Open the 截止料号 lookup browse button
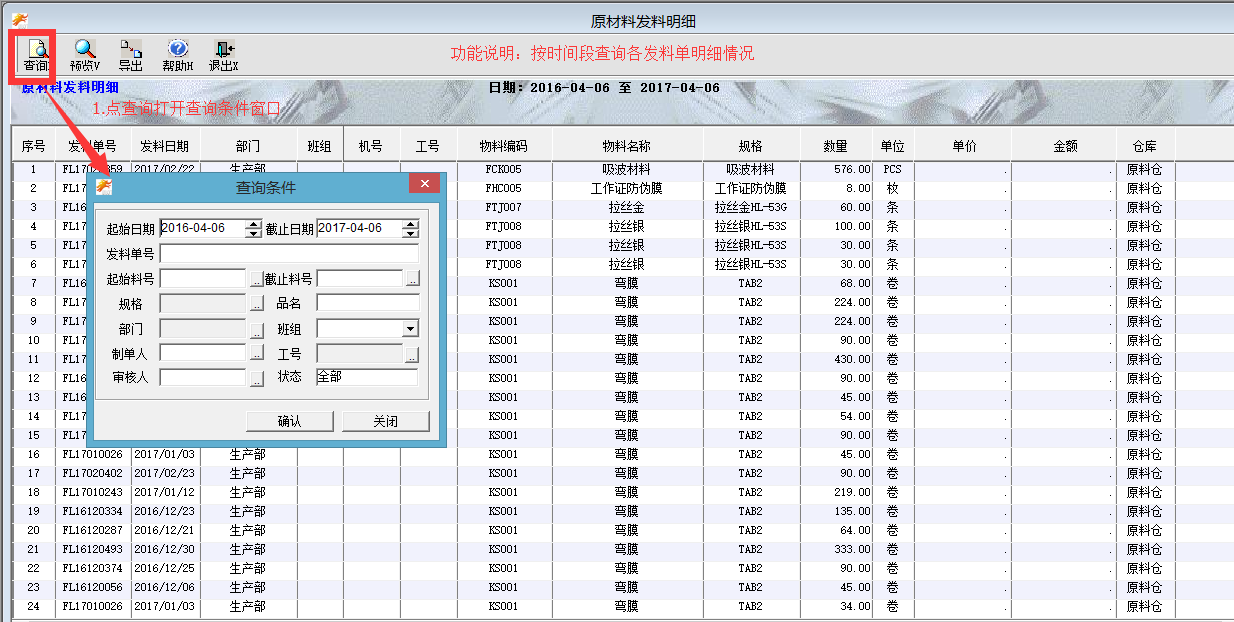Image resolution: width=1234 pixels, height=622 pixels. click(x=413, y=279)
